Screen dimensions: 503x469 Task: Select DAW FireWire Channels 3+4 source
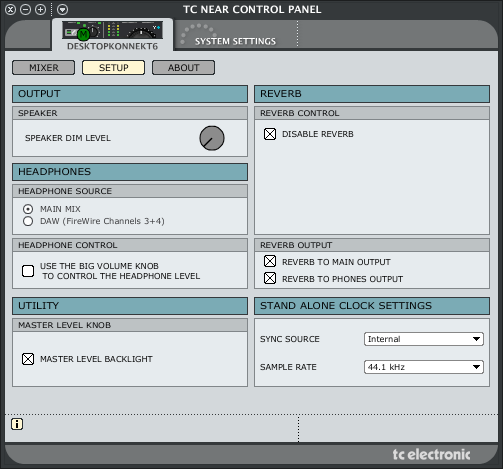28,221
